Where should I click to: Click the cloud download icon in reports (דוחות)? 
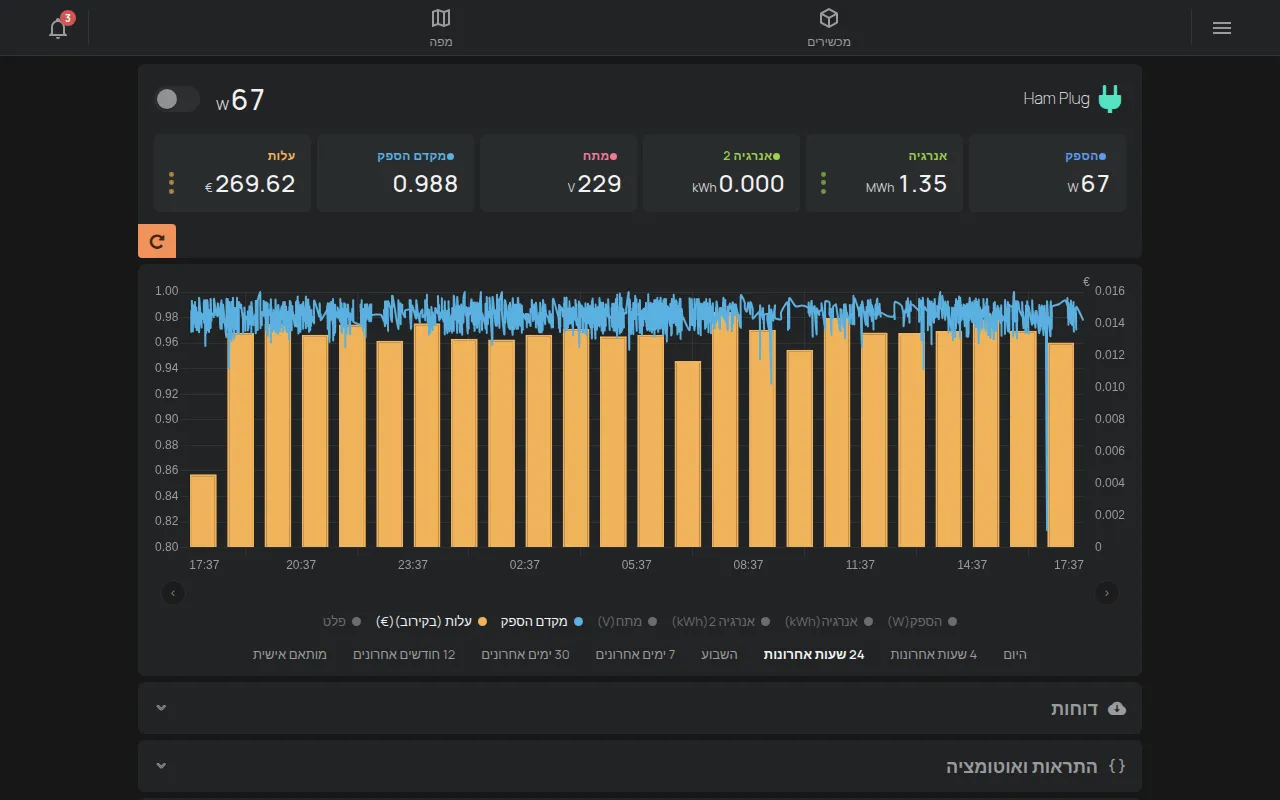click(1117, 708)
